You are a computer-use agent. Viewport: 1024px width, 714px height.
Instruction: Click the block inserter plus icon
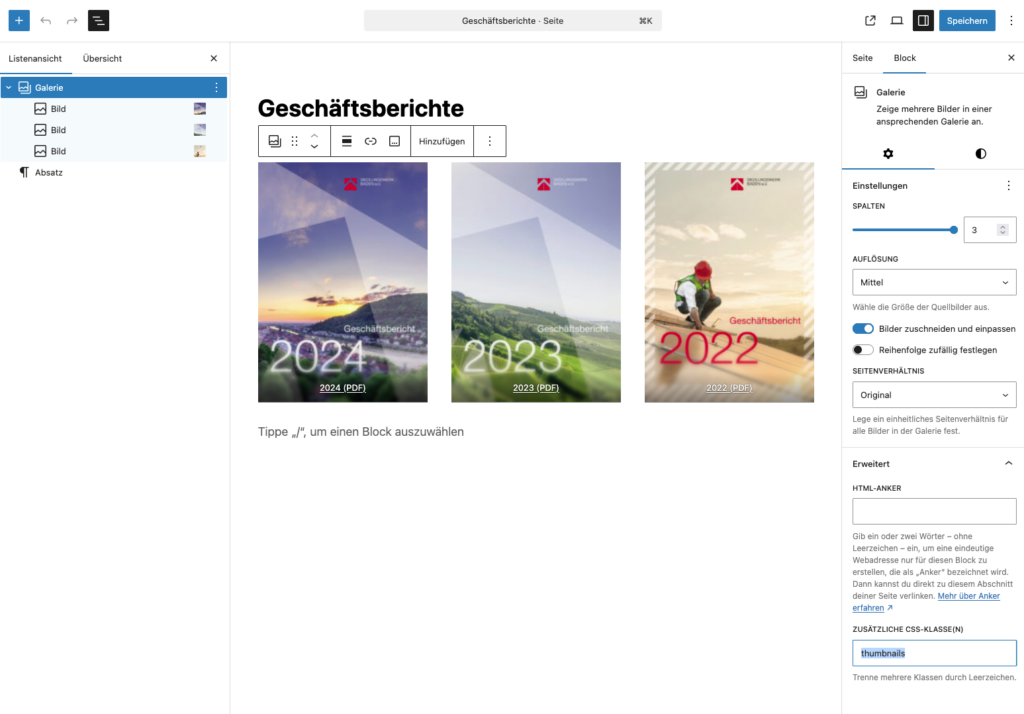(19, 20)
